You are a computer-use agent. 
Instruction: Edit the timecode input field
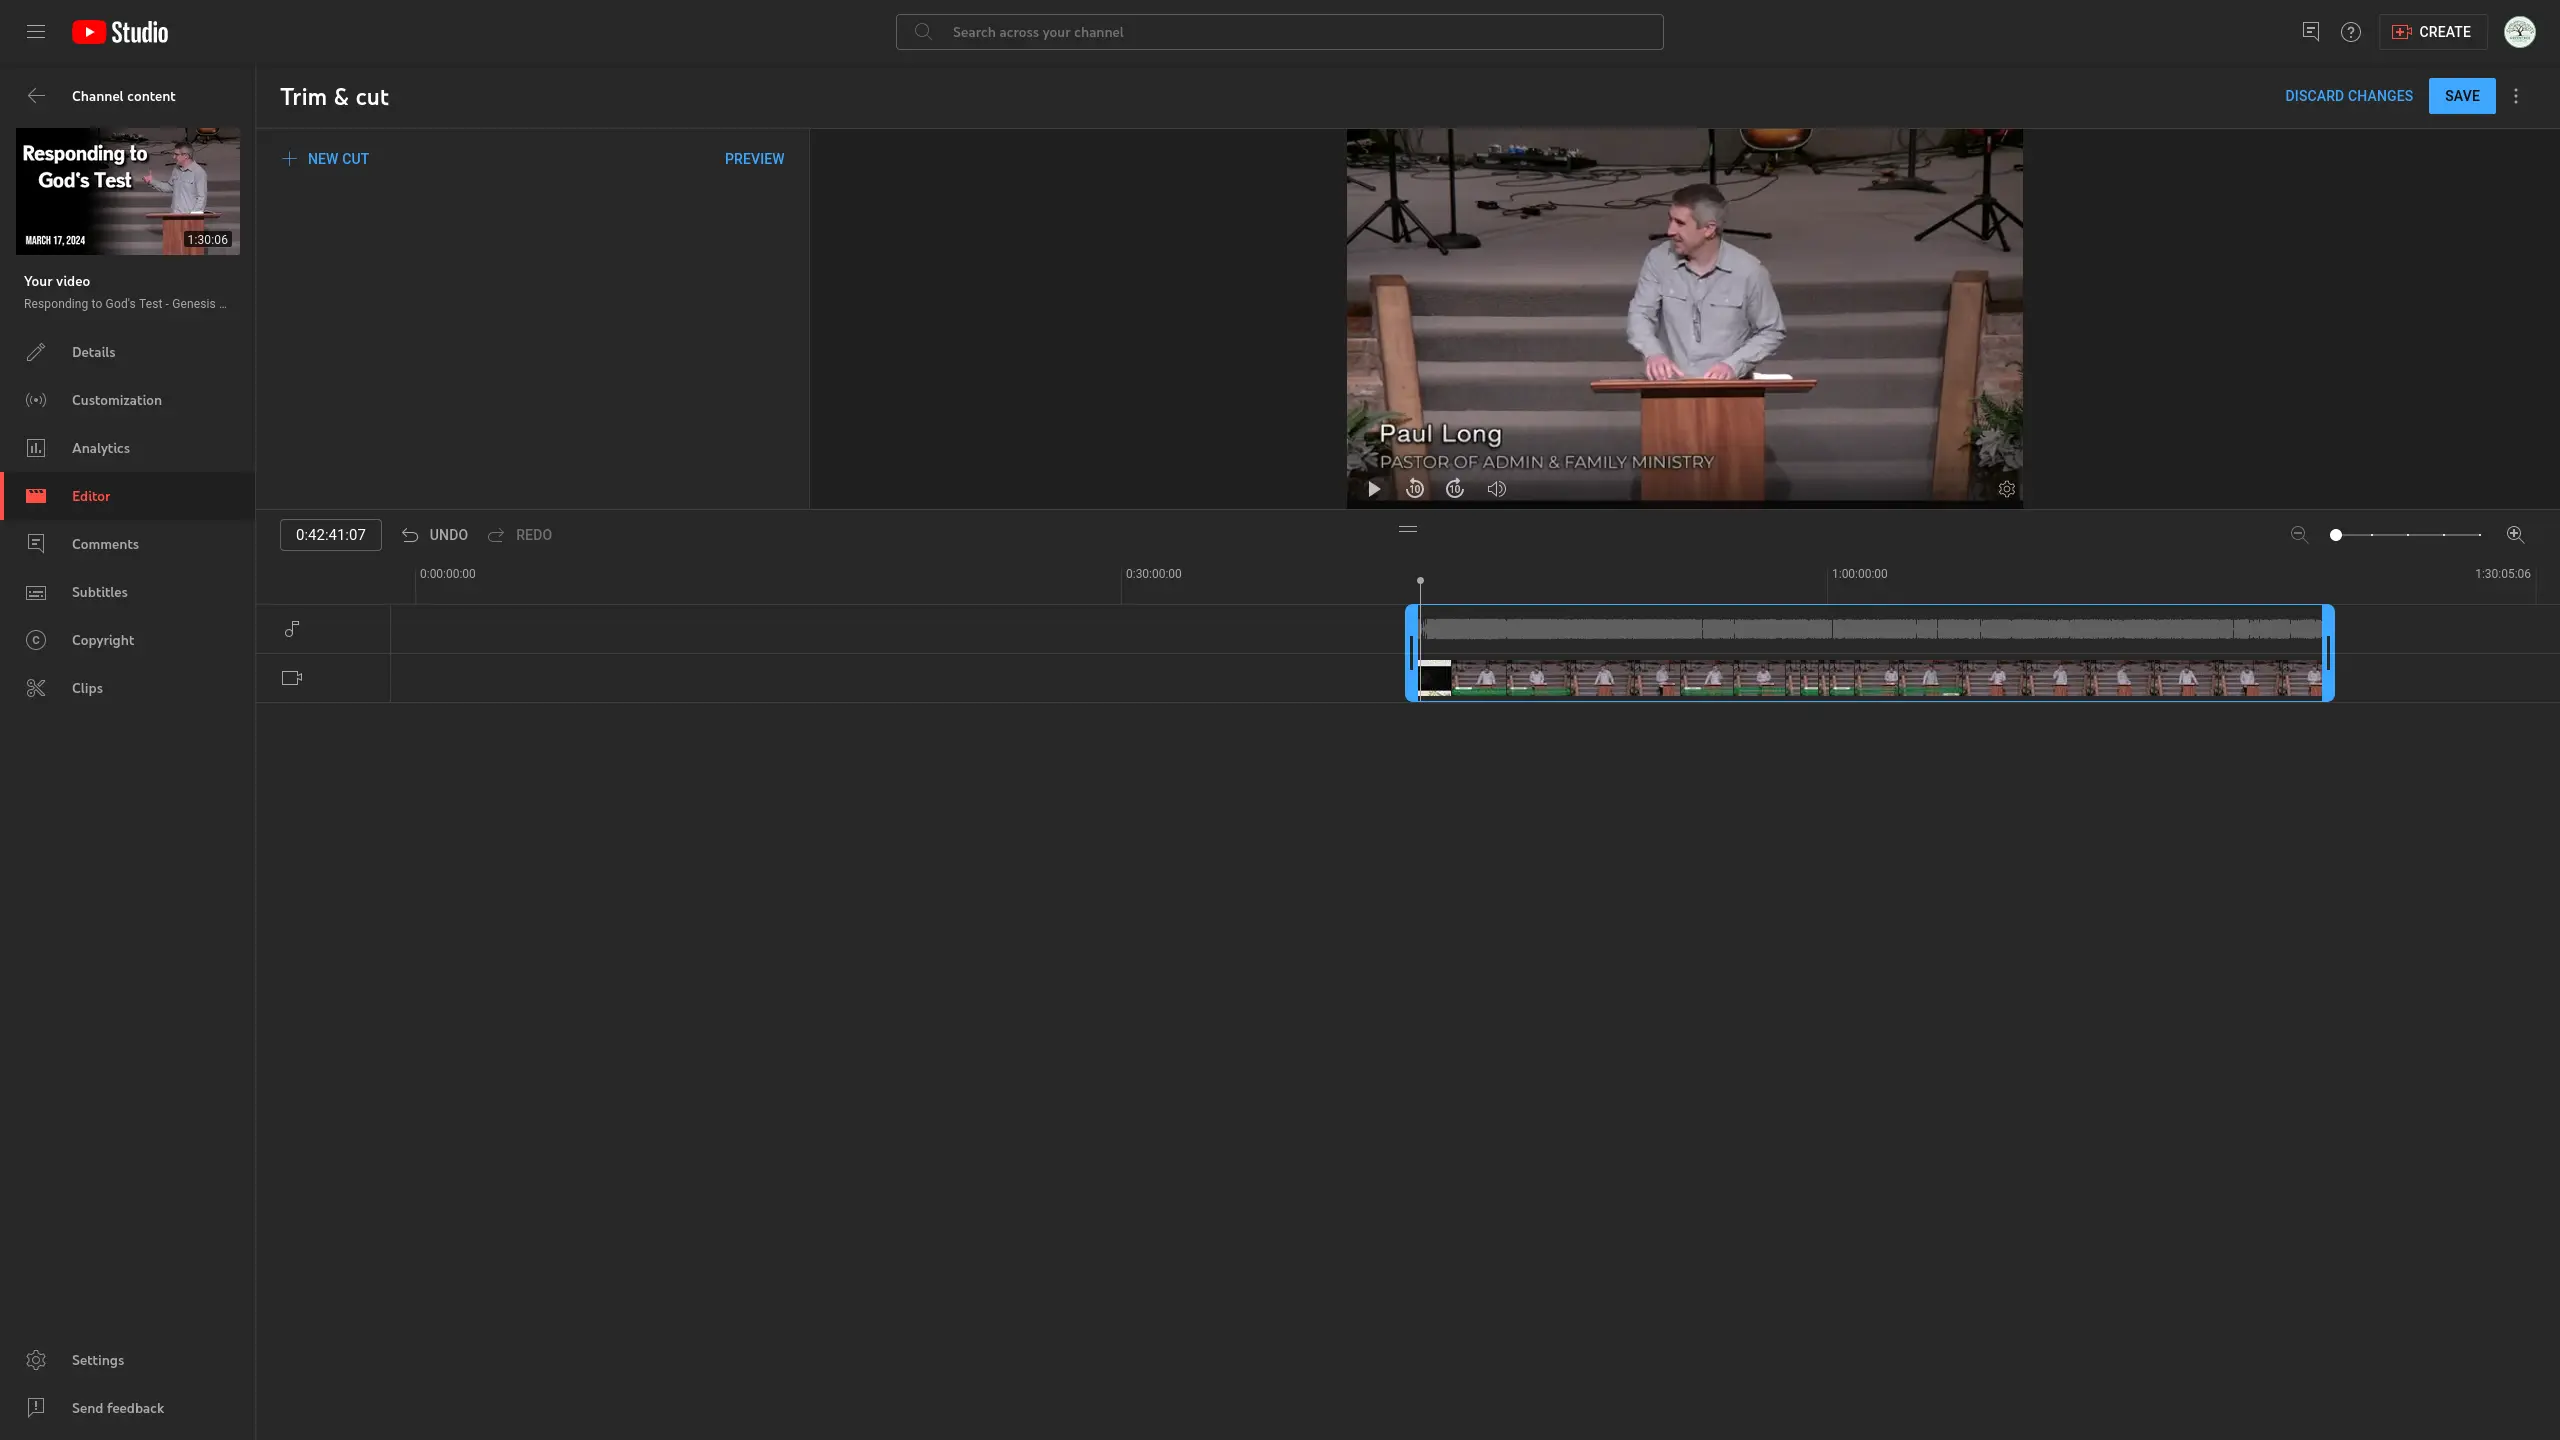330,534
